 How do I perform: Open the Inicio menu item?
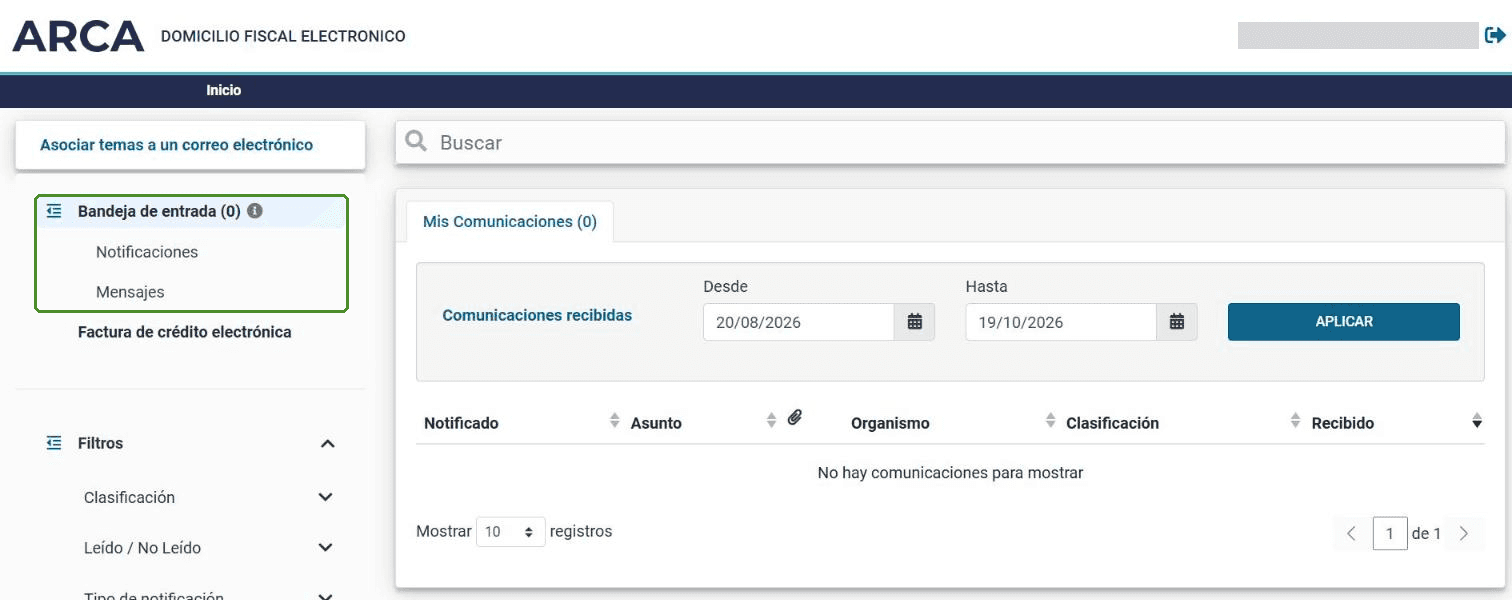point(224,90)
